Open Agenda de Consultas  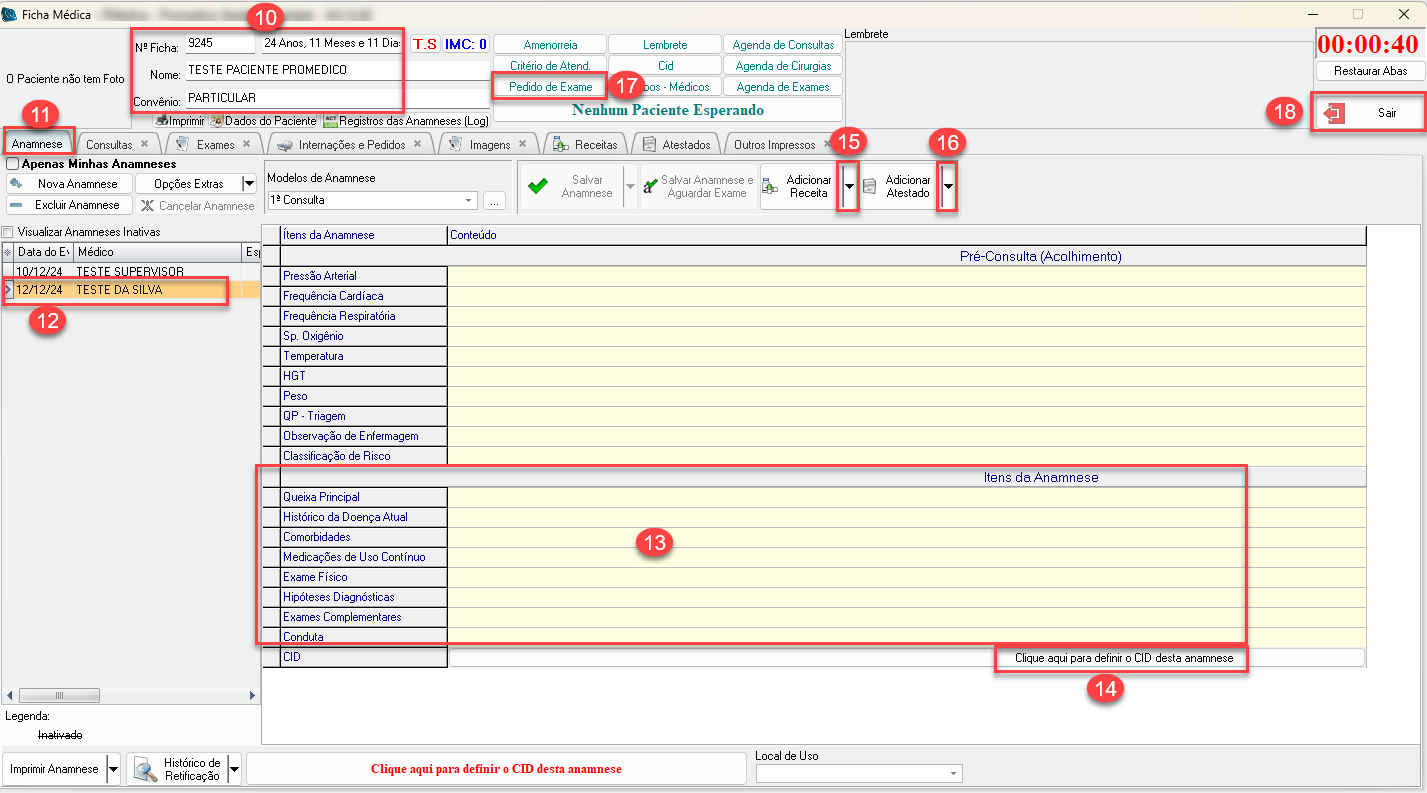(x=783, y=45)
